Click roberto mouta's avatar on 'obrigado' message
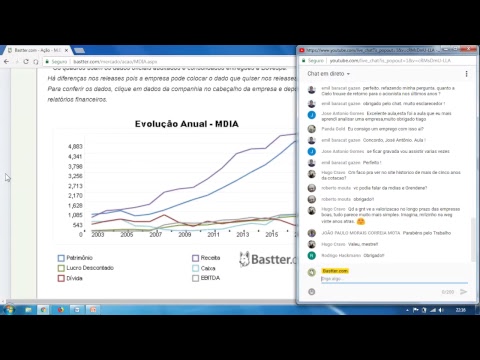 tap(312, 199)
